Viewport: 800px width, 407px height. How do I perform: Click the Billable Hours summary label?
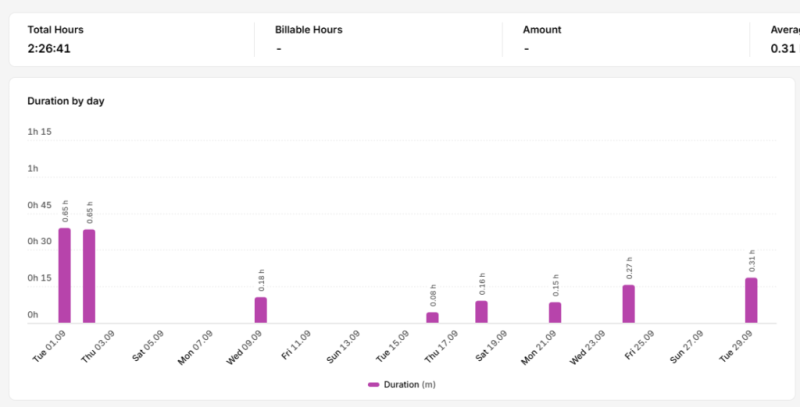tap(309, 30)
